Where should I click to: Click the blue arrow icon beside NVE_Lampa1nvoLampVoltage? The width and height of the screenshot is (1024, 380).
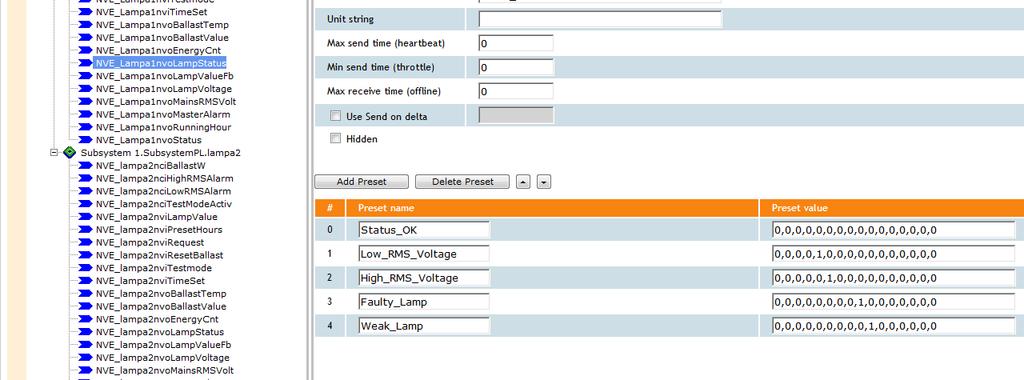point(85,89)
